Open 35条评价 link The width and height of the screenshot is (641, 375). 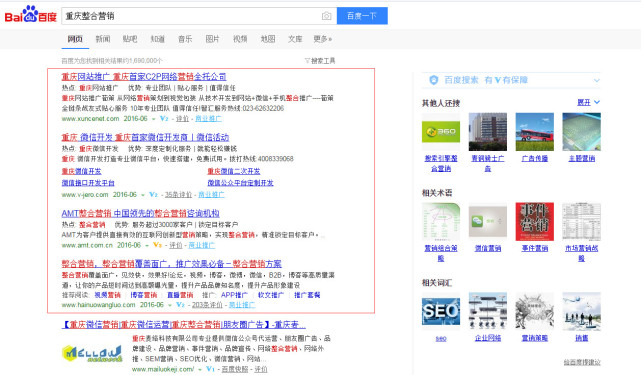[x=178, y=195]
